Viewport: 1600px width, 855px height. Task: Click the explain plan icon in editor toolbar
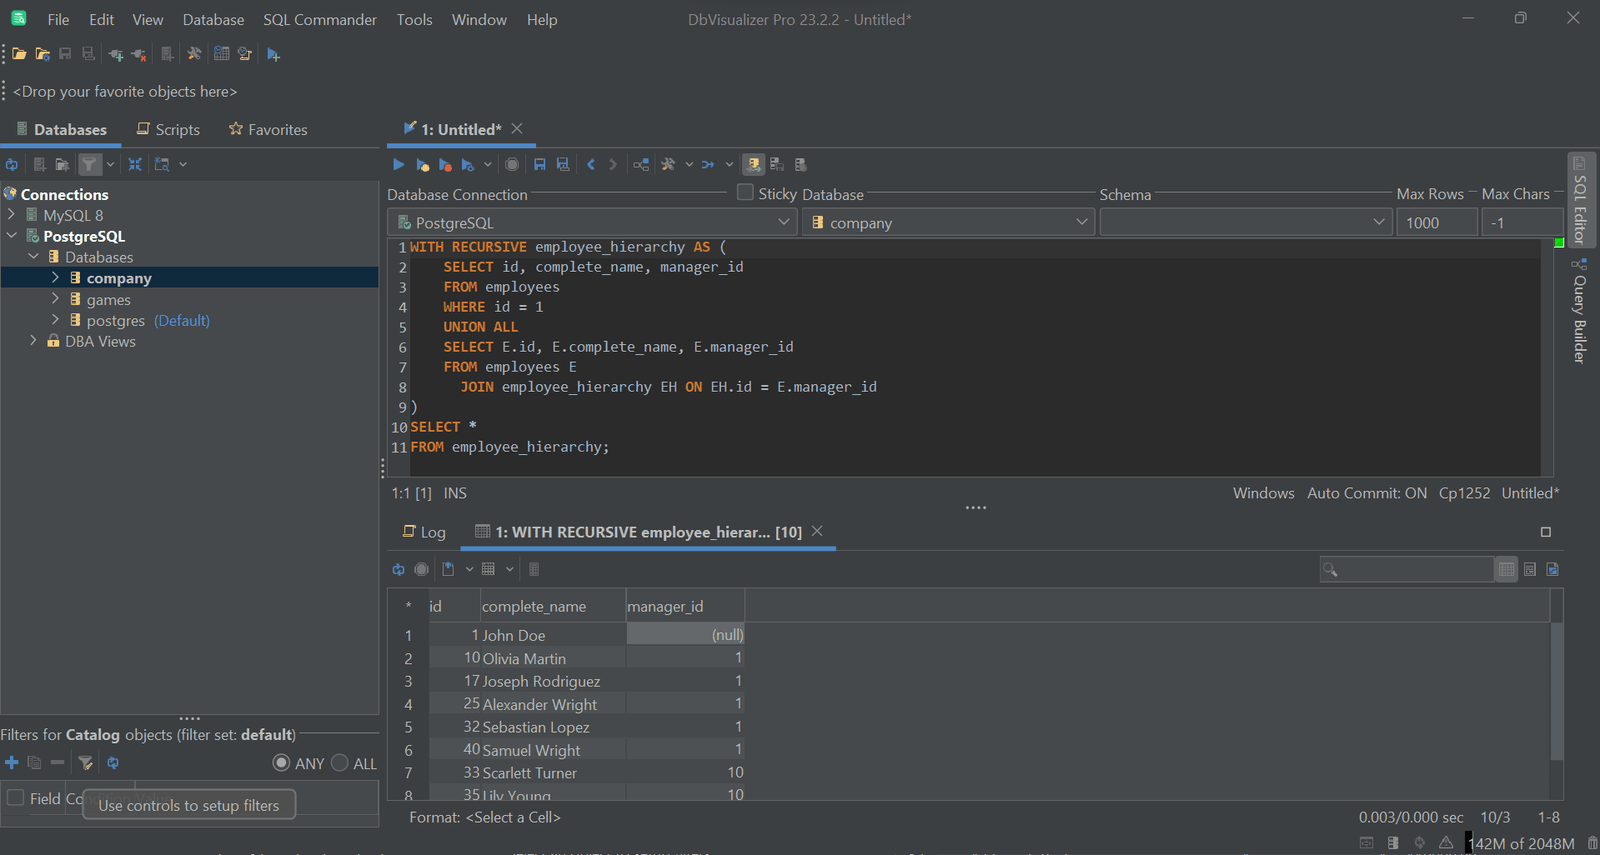click(x=641, y=165)
